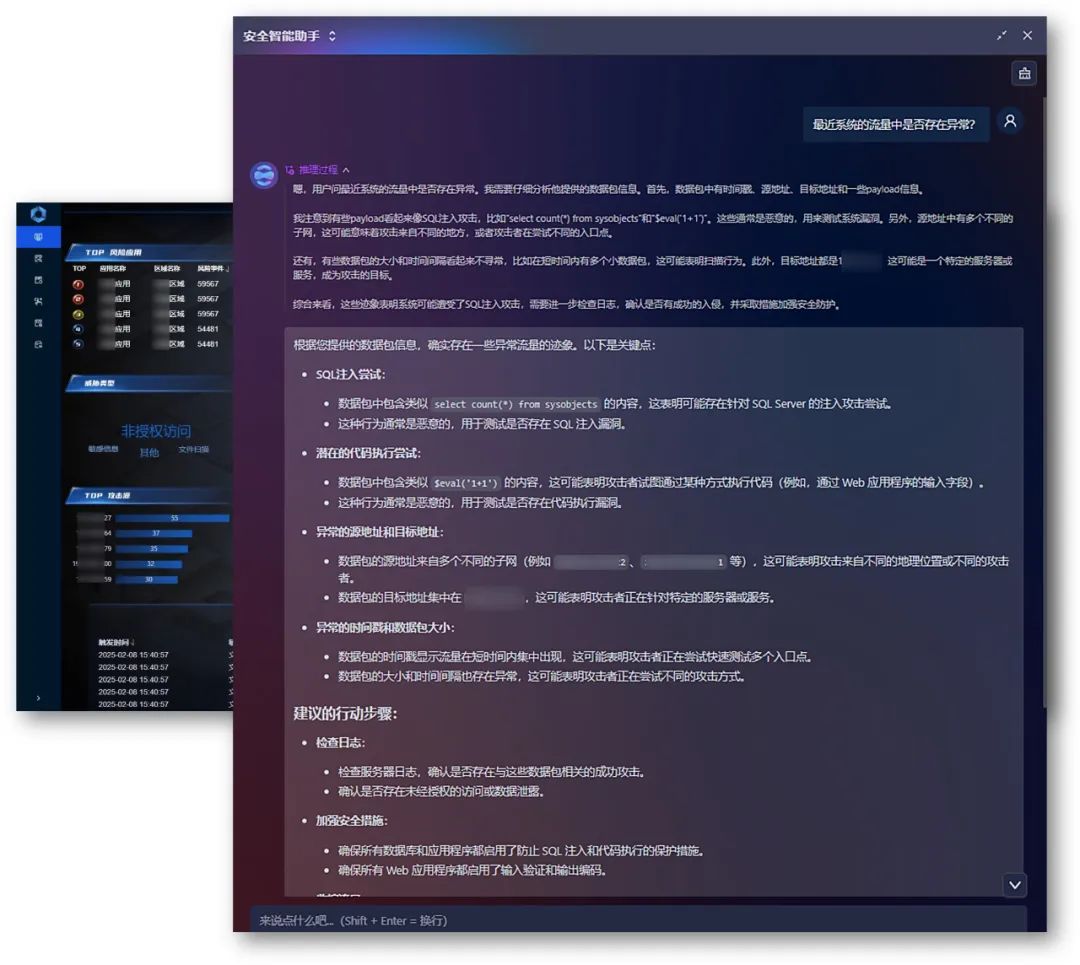This screenshot has height=965, width=1080.
Task: Click the 异常的时间戳和数据包大小 bullet heading
Action: coord(384,627)
